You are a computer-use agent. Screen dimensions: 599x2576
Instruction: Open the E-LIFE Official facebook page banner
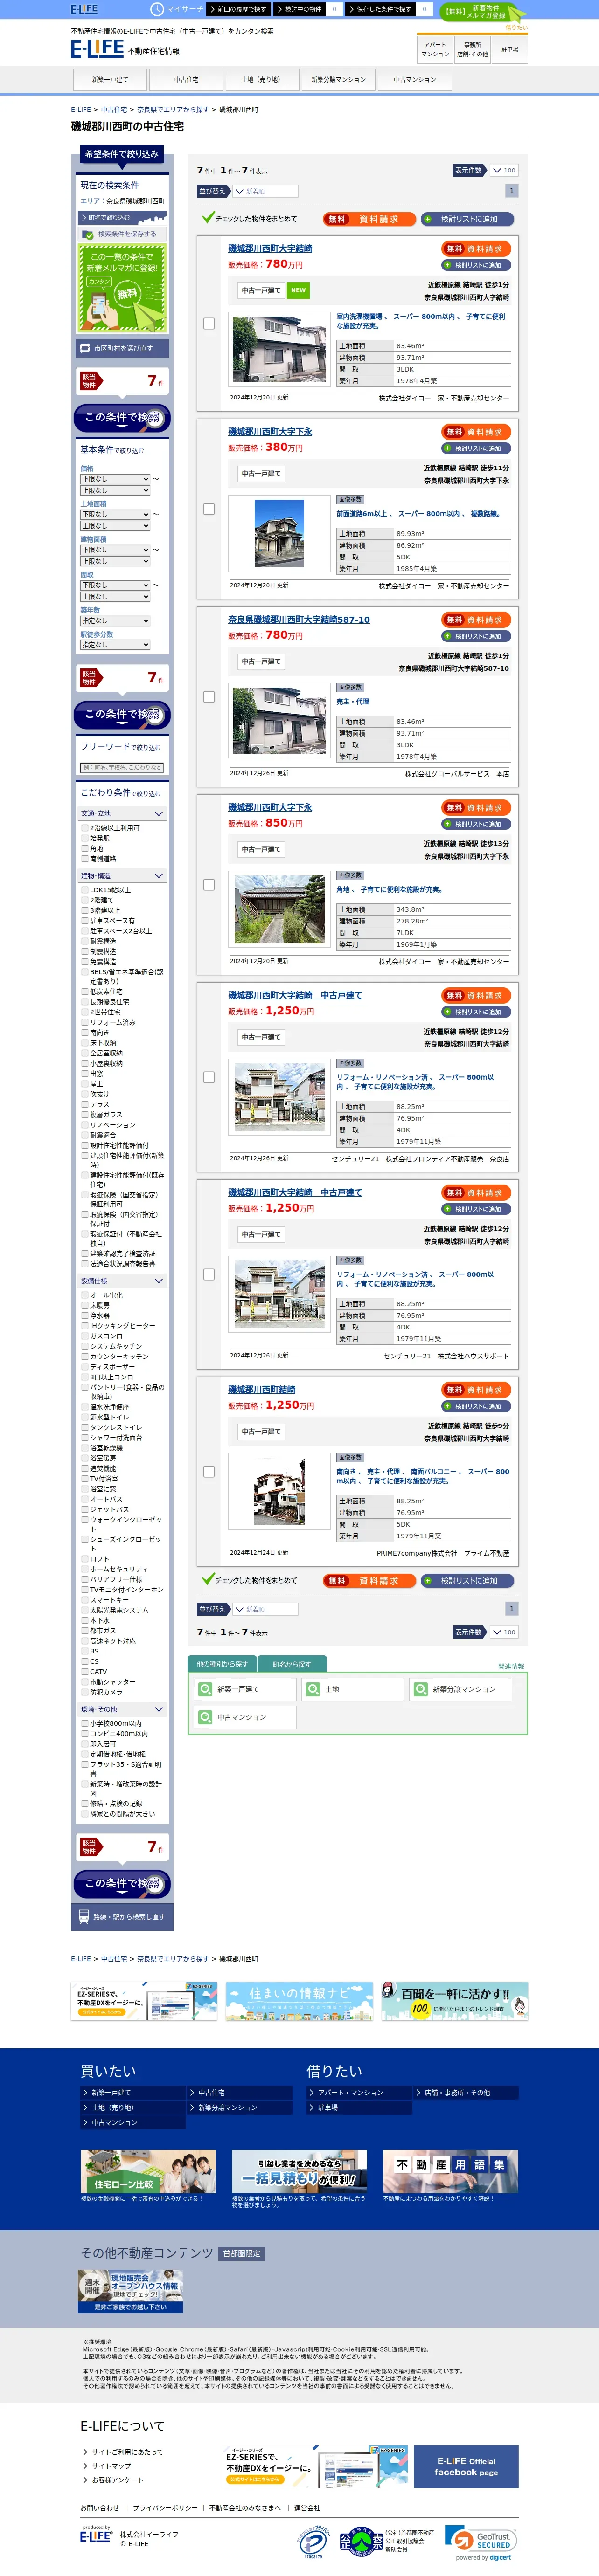point(466,2466)
